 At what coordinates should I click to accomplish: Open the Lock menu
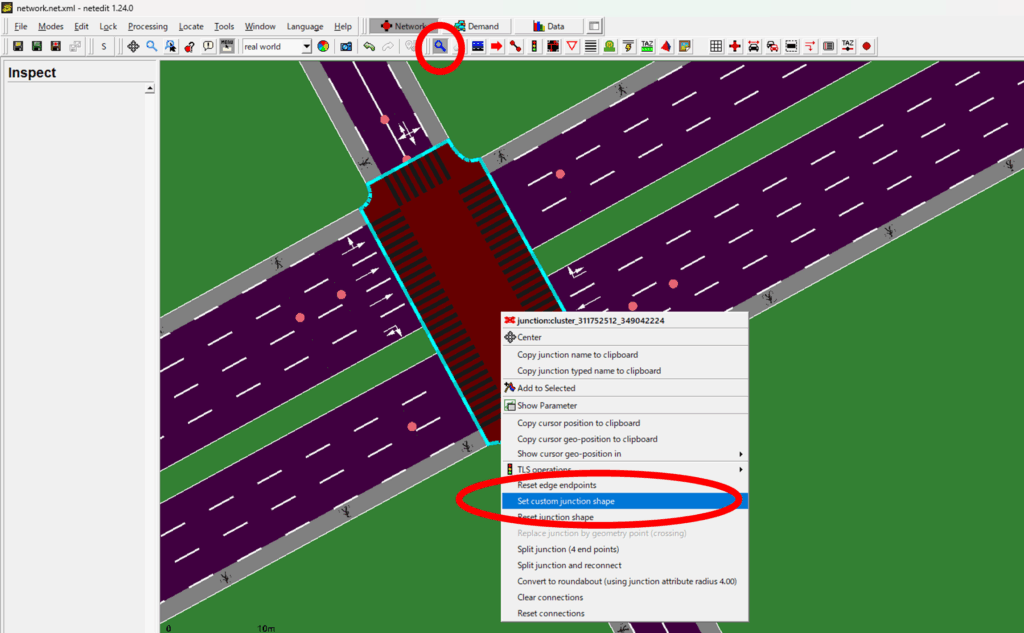pos(108,26)
